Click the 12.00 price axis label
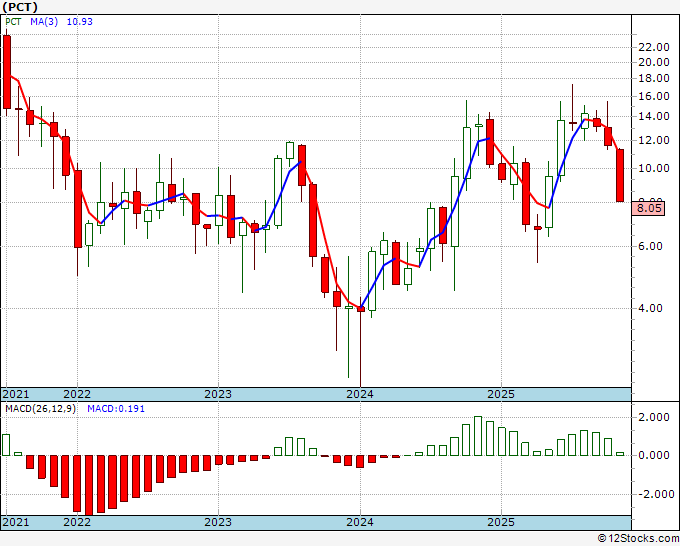Image resolution: width=680 pixels, height=546 pixels. (x=654, y=140)
